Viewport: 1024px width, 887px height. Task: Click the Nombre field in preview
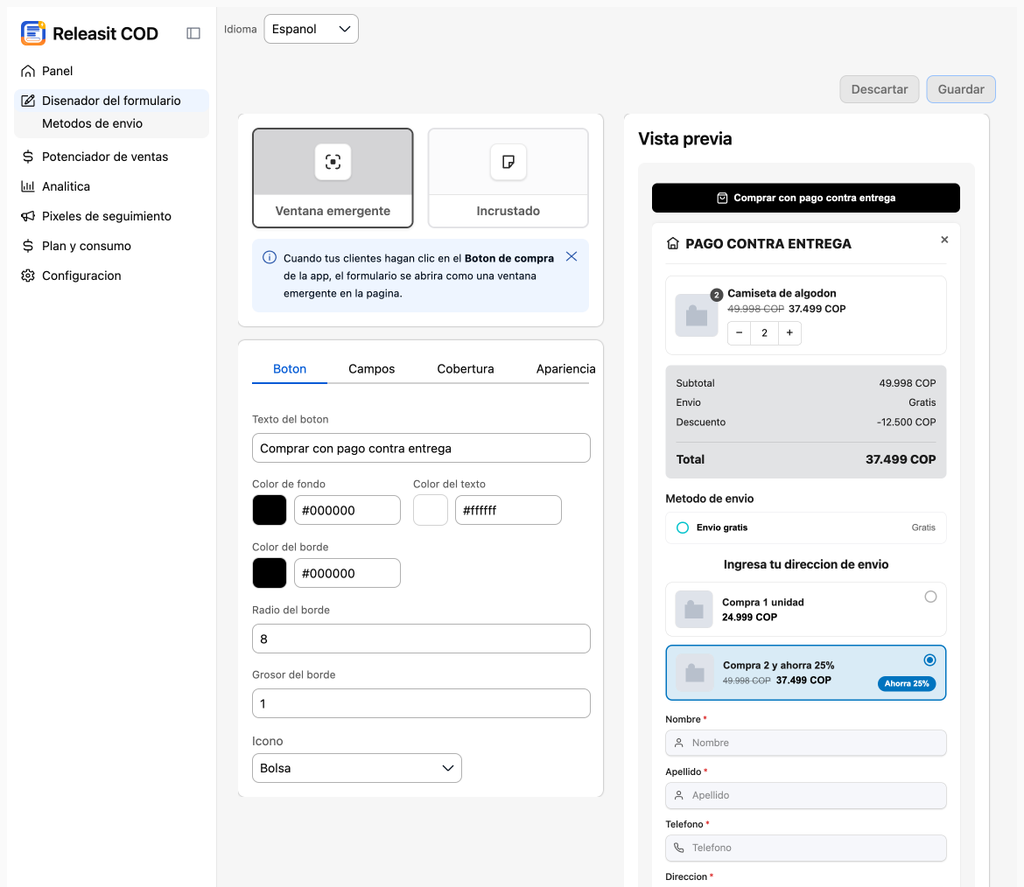pyautogui.click(x=806, y=743)
